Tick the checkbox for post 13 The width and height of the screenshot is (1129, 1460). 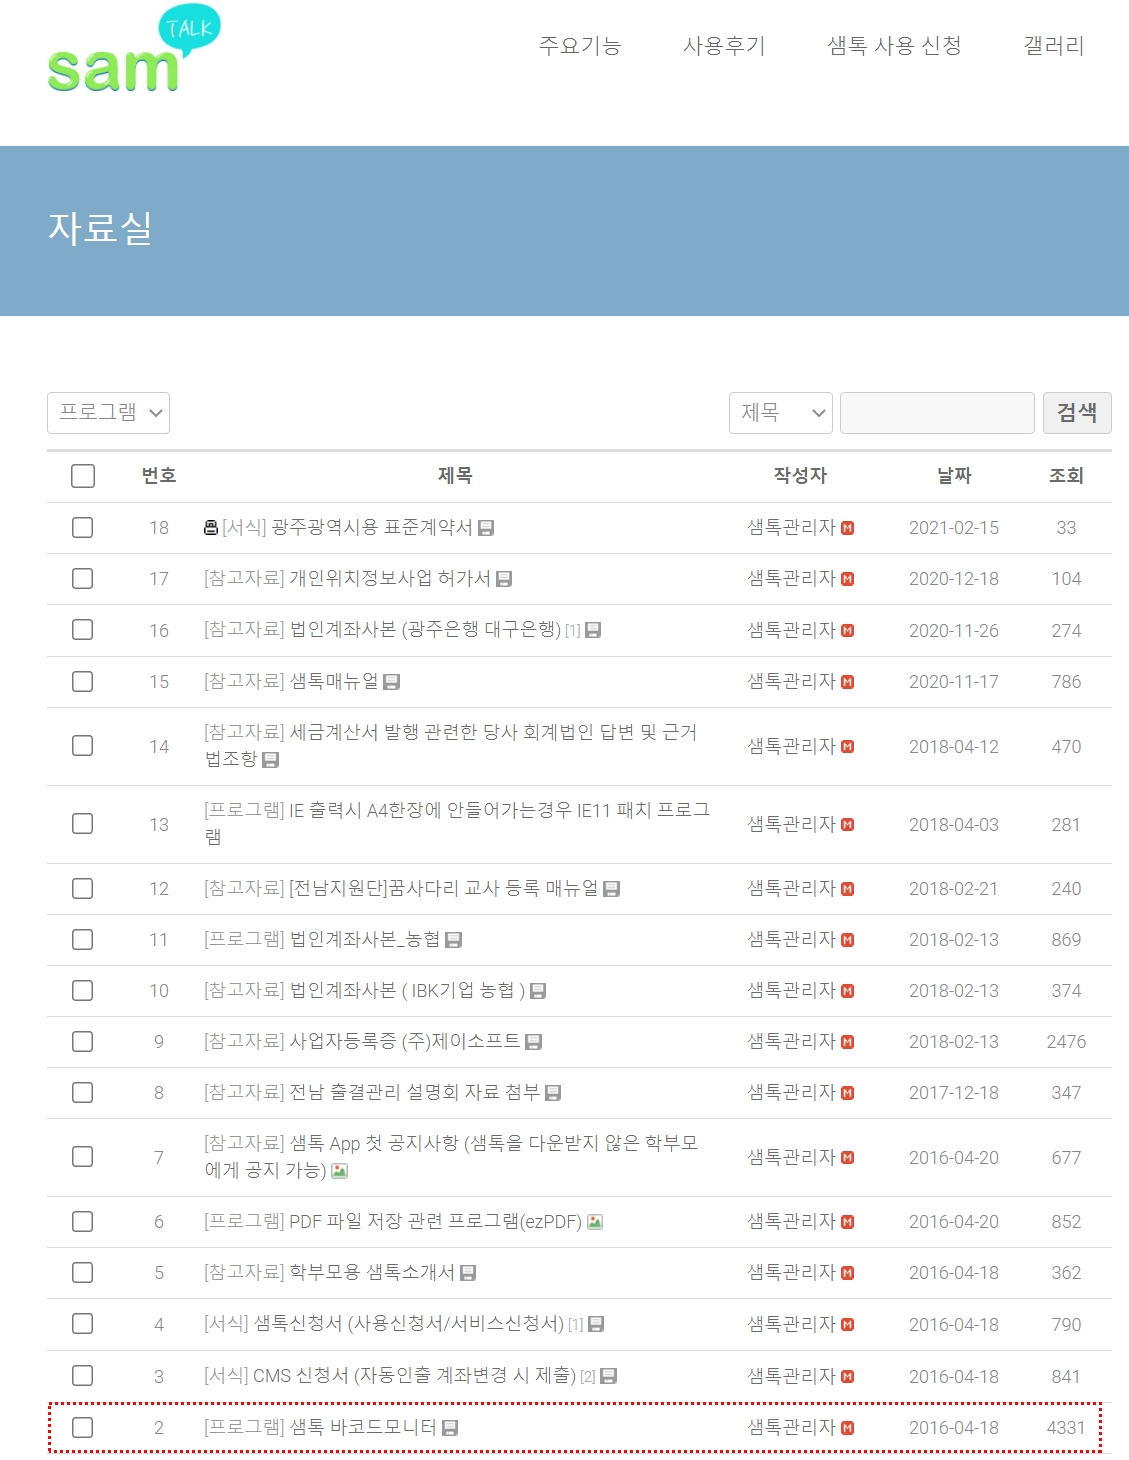[83, 824]
